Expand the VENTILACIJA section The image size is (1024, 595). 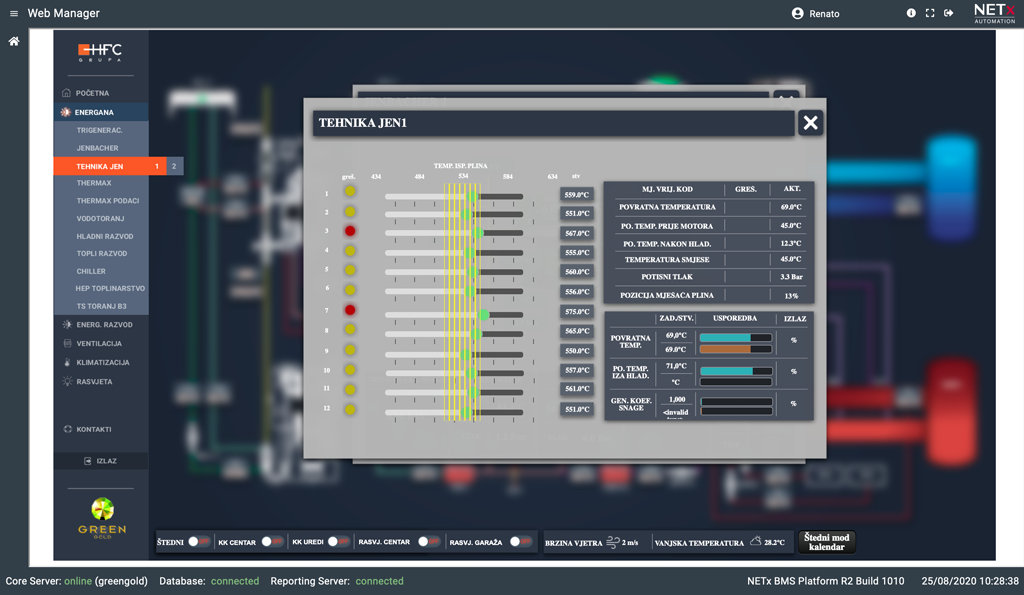click(x=99, y=344)
